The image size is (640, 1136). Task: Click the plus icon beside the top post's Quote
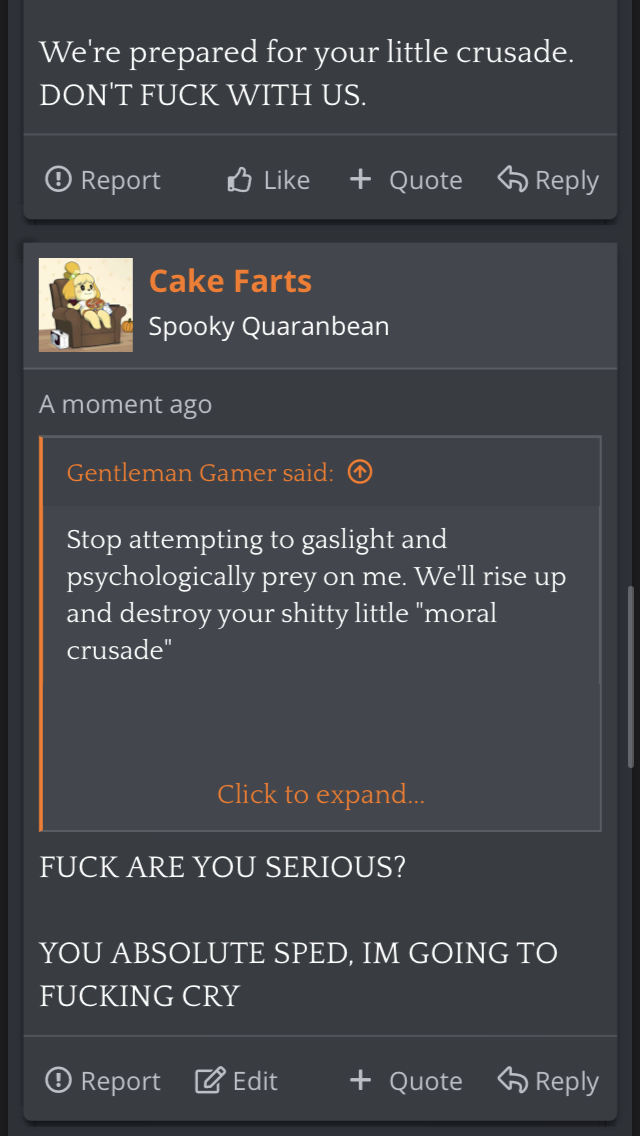pyautogui.click(x=360, y=178)
